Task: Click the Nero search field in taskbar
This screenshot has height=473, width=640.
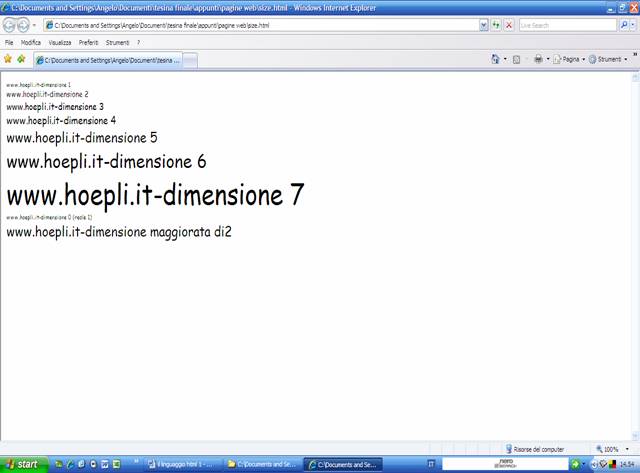Action: tap(505, 464)
